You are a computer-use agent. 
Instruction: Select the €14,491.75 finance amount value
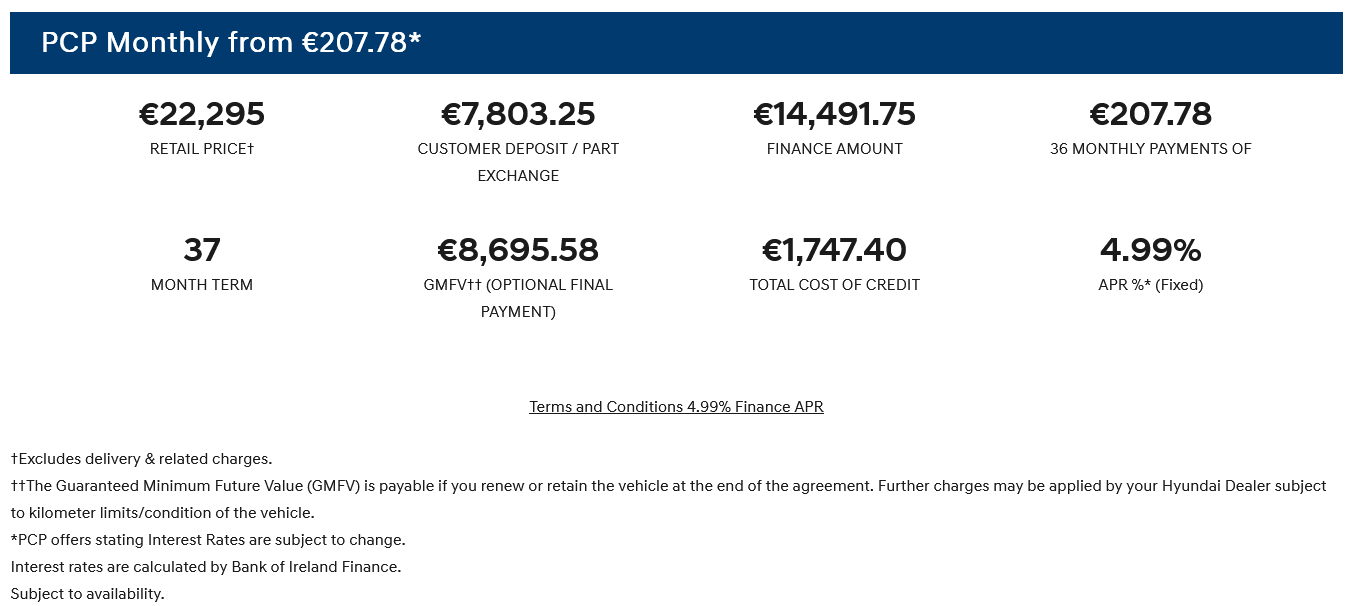pyautogui.click(x=835, y=114)
